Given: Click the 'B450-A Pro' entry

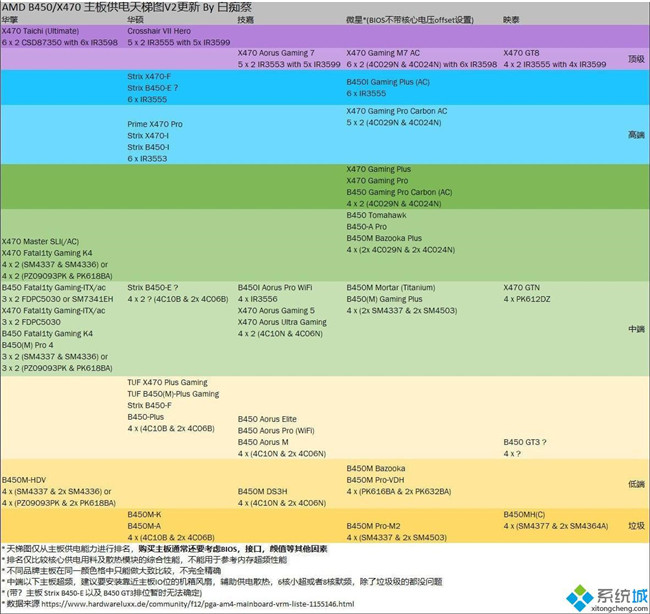Looking at the screenshot, I should [366, 227].
